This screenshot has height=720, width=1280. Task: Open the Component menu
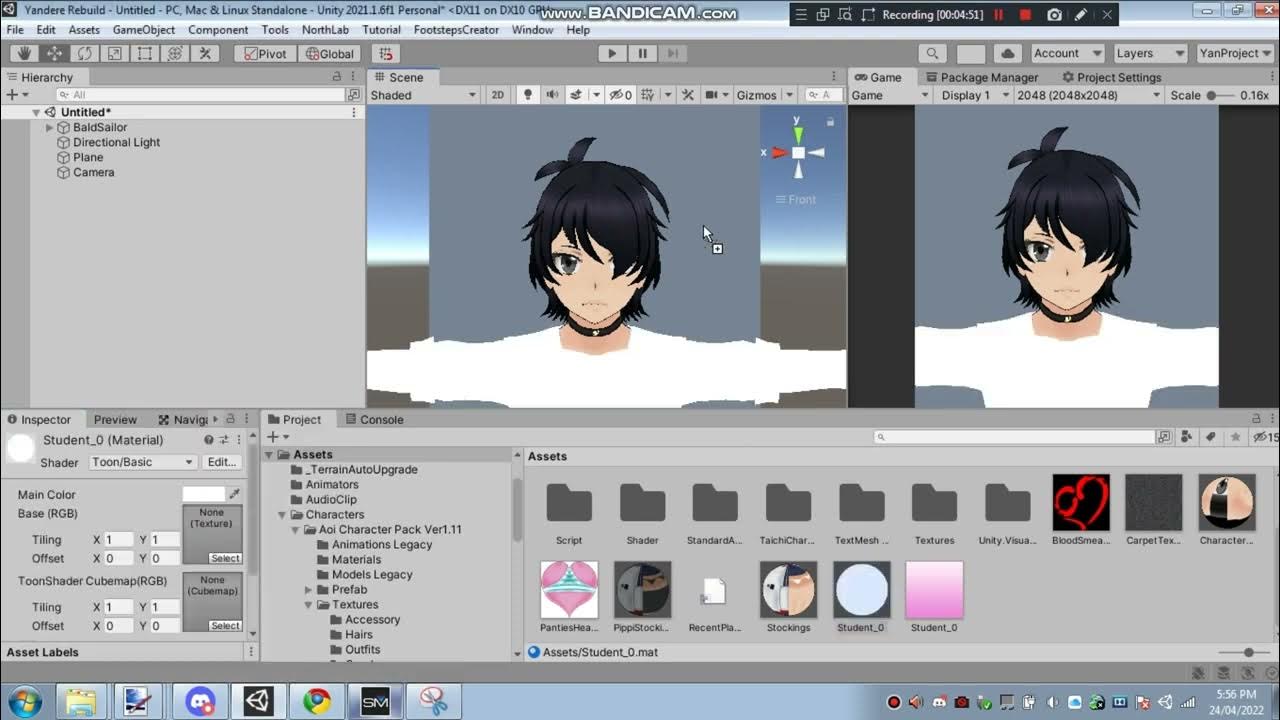[x=218, y=30]
